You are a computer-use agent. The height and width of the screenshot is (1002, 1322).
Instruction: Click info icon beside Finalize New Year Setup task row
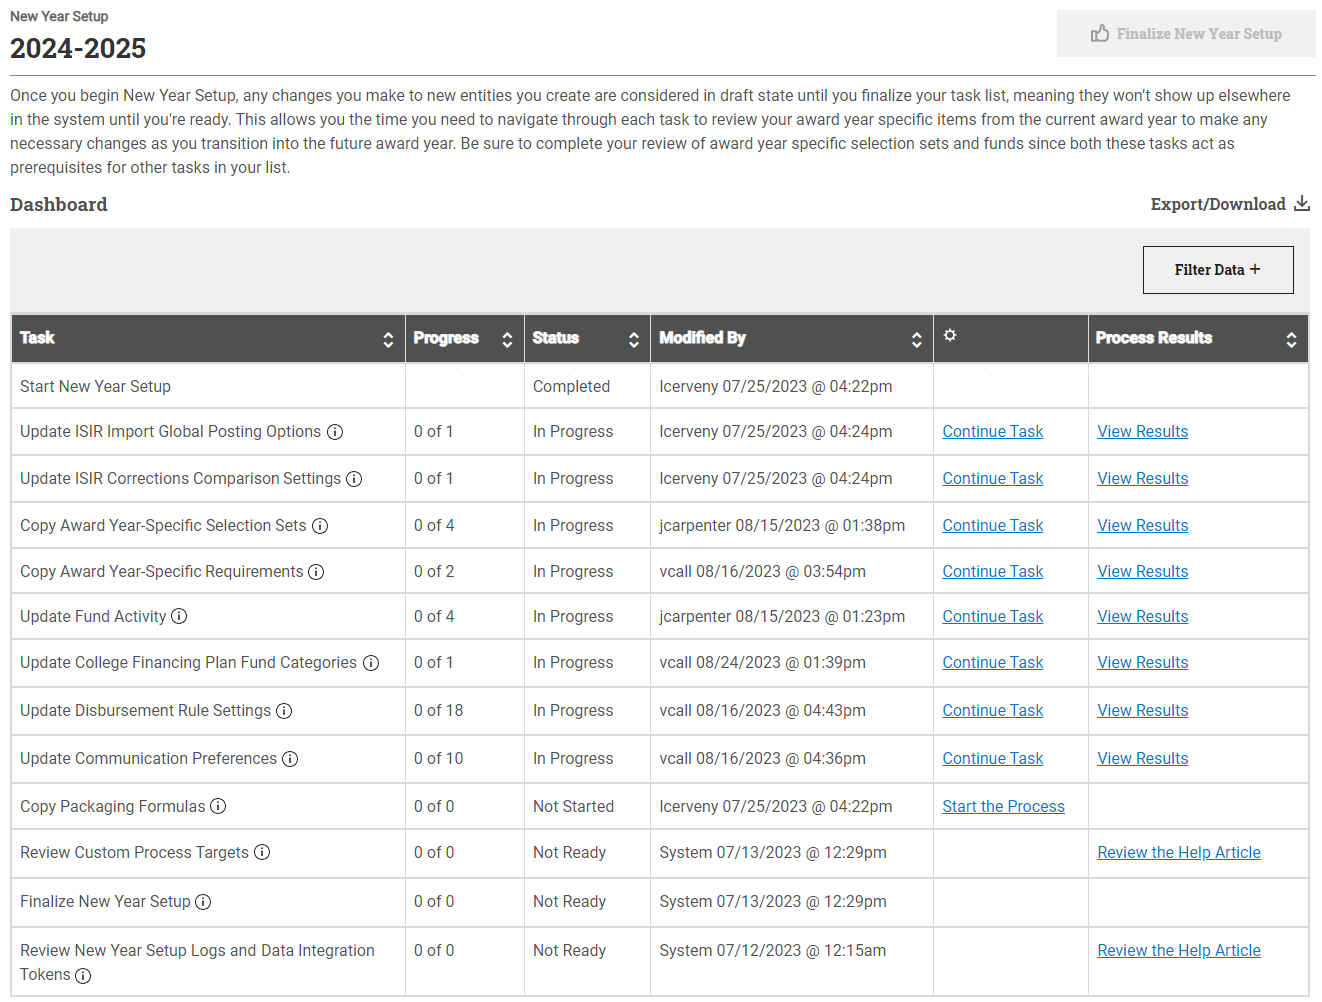click(203, 902)
